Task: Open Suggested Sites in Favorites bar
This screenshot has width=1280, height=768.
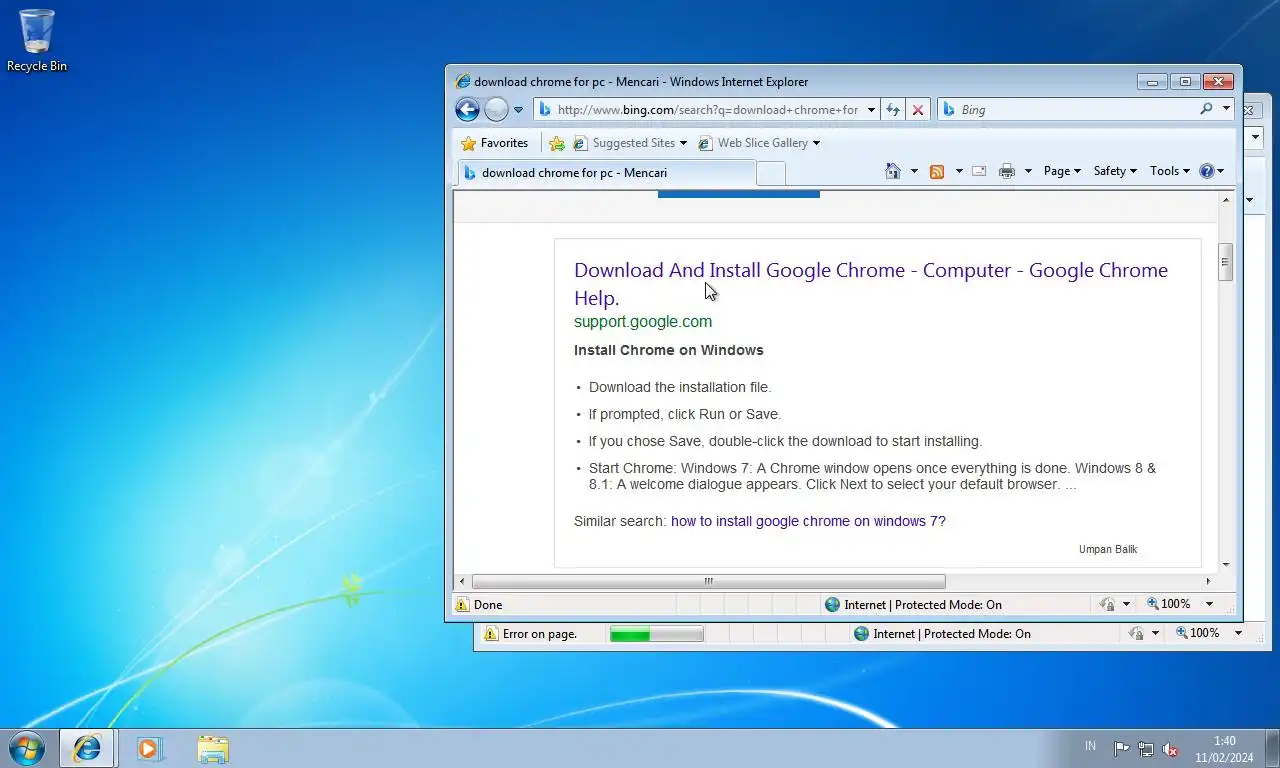Action: pyautogui.click(x=630, y=143)
